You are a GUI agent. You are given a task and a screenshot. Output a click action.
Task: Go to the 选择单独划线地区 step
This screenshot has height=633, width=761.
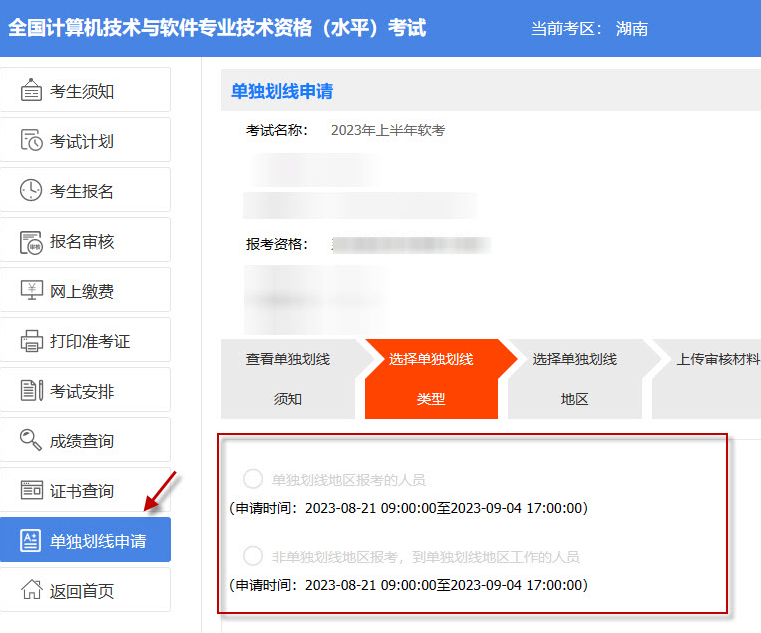(x=574, y=378)
